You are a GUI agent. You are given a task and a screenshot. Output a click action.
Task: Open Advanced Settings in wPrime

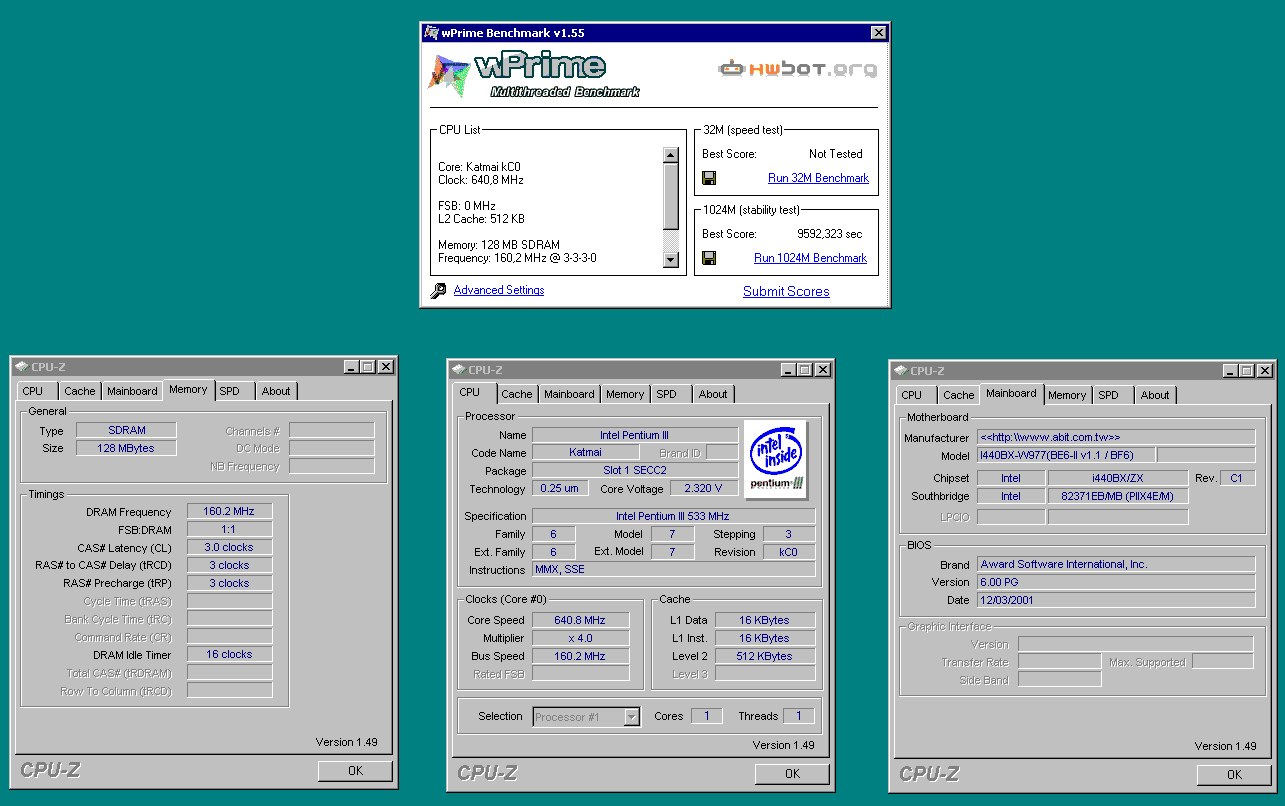[x=499, y=290]
